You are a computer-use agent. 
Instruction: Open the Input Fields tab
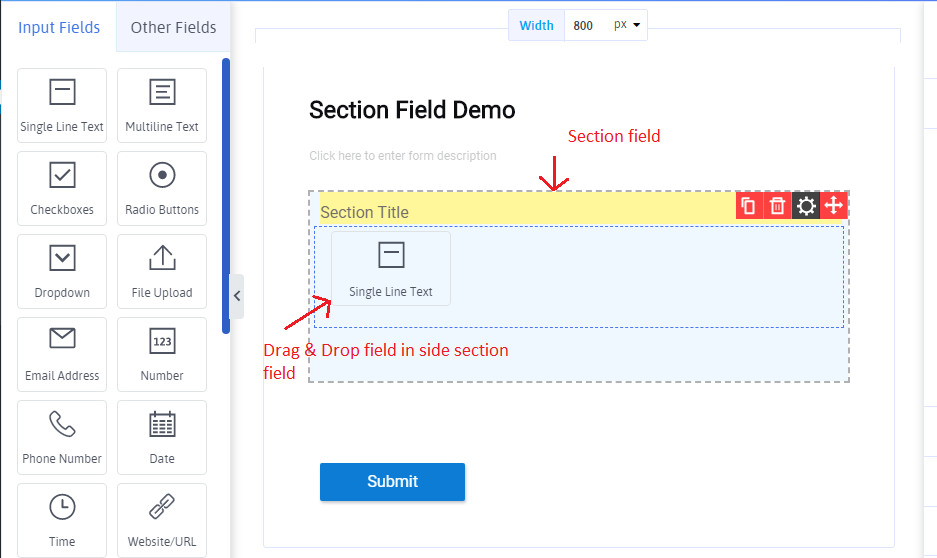[59, 27]
